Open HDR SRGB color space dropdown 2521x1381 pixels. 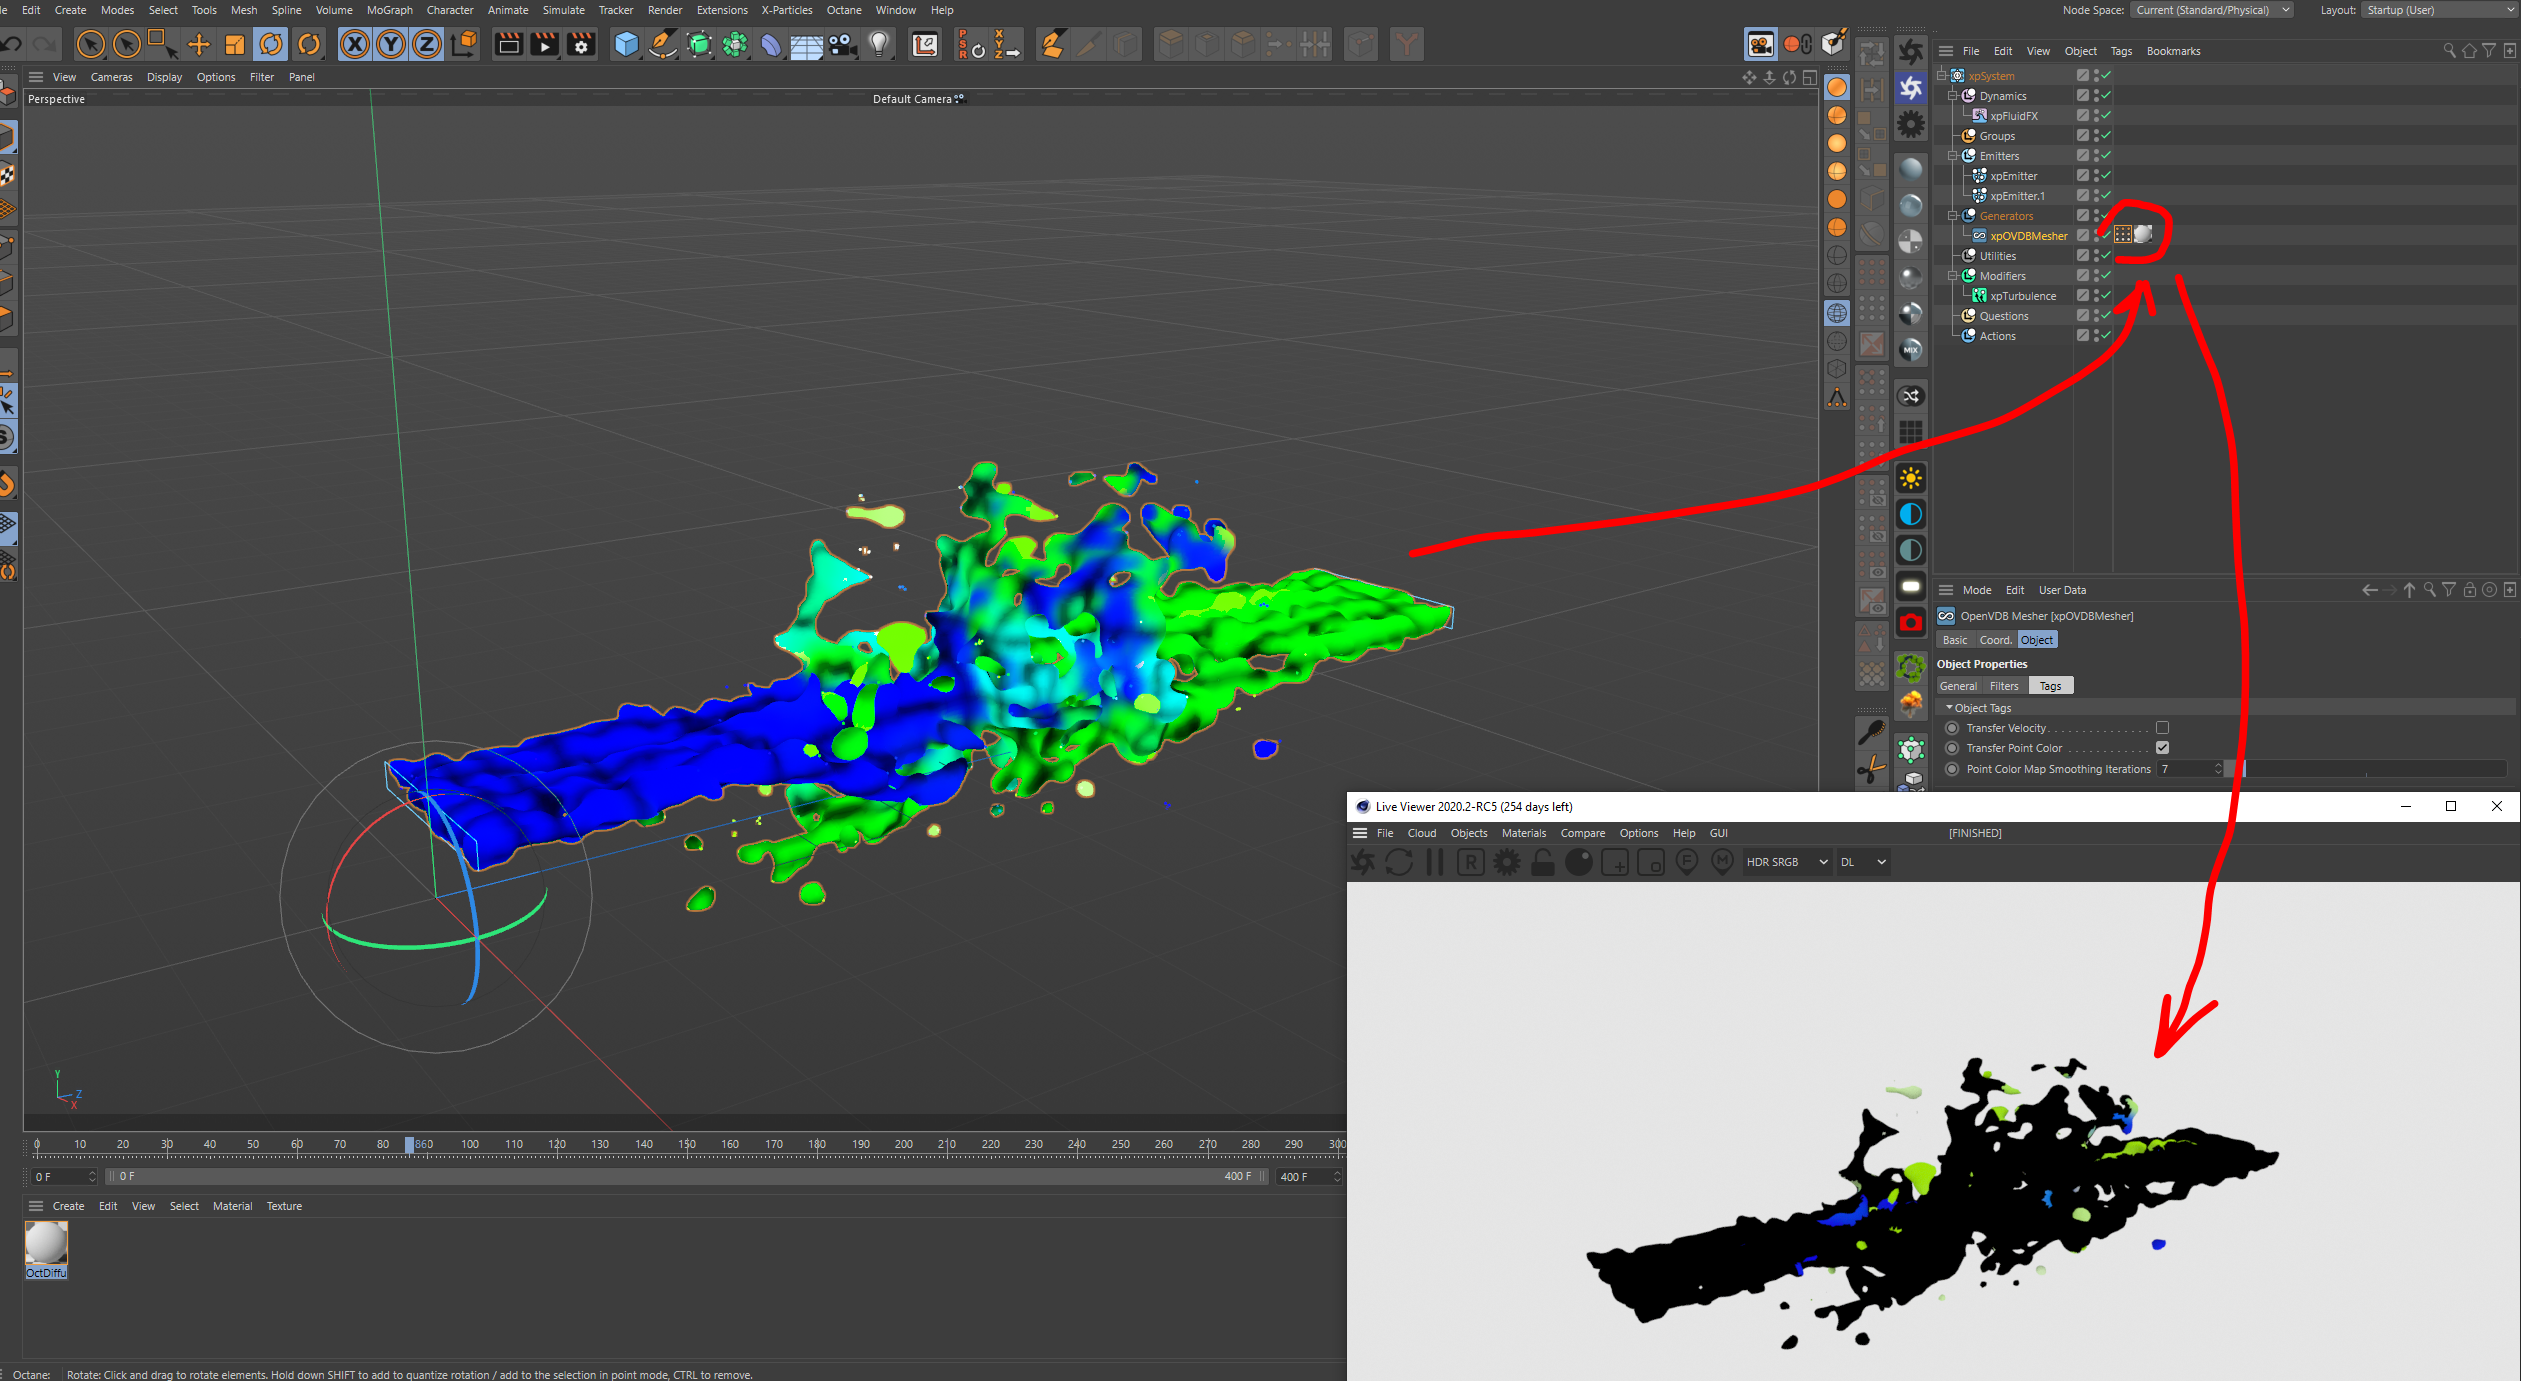(1786, 862)
